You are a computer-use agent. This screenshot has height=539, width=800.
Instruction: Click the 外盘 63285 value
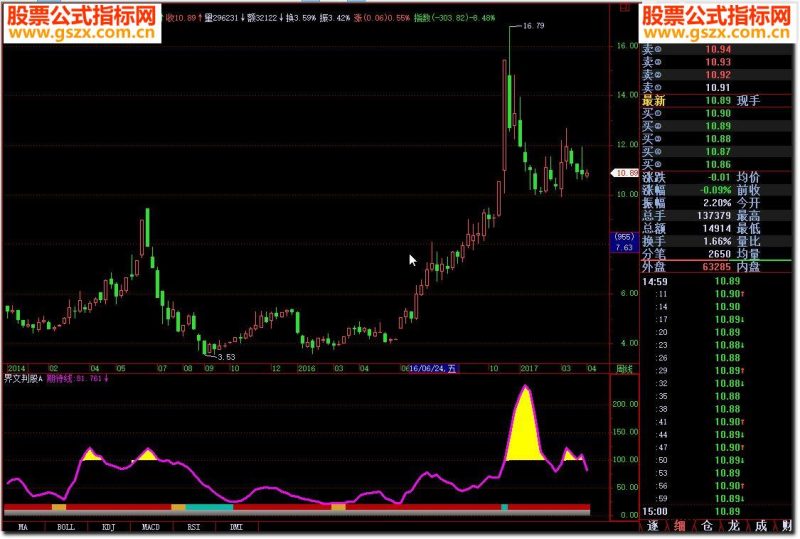[717, 266]
